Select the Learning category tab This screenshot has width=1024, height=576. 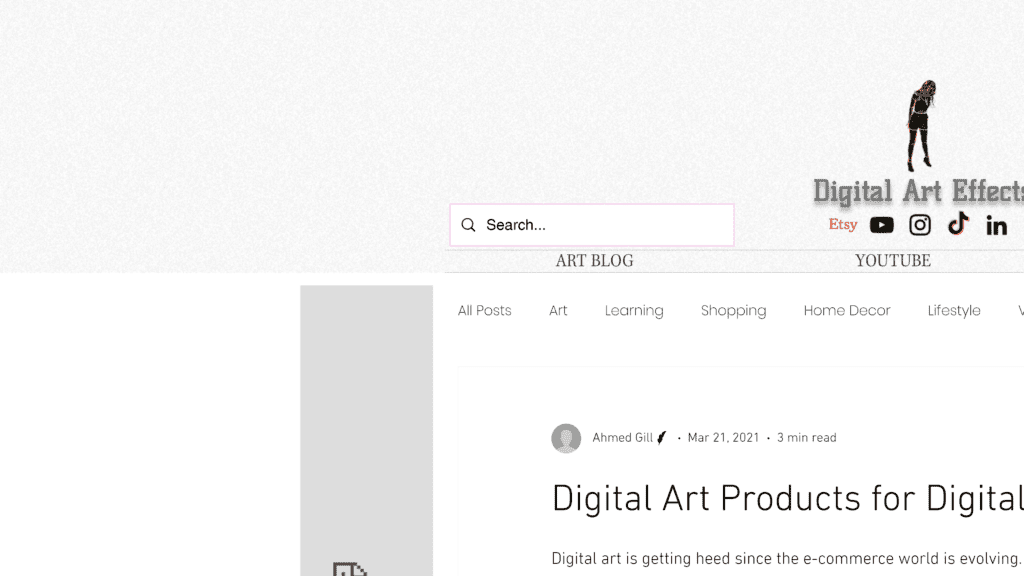point(634,311)
